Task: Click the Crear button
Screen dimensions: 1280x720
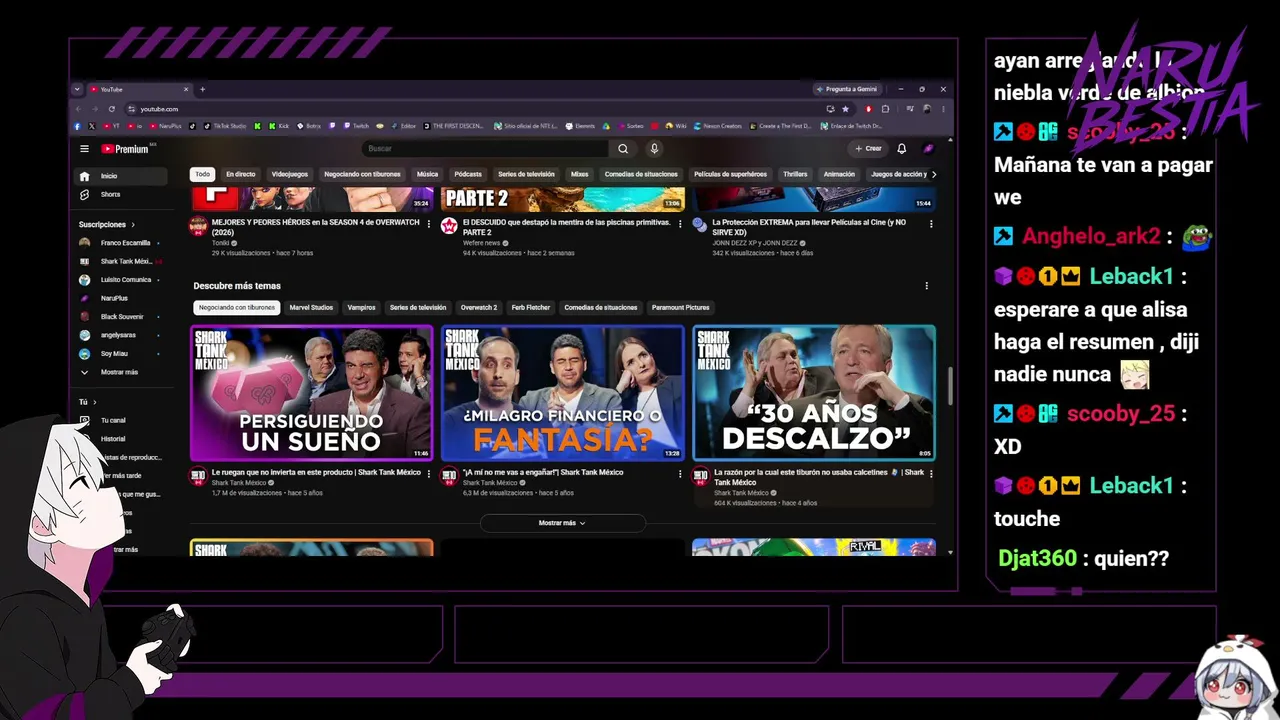Action: (868, 149)
